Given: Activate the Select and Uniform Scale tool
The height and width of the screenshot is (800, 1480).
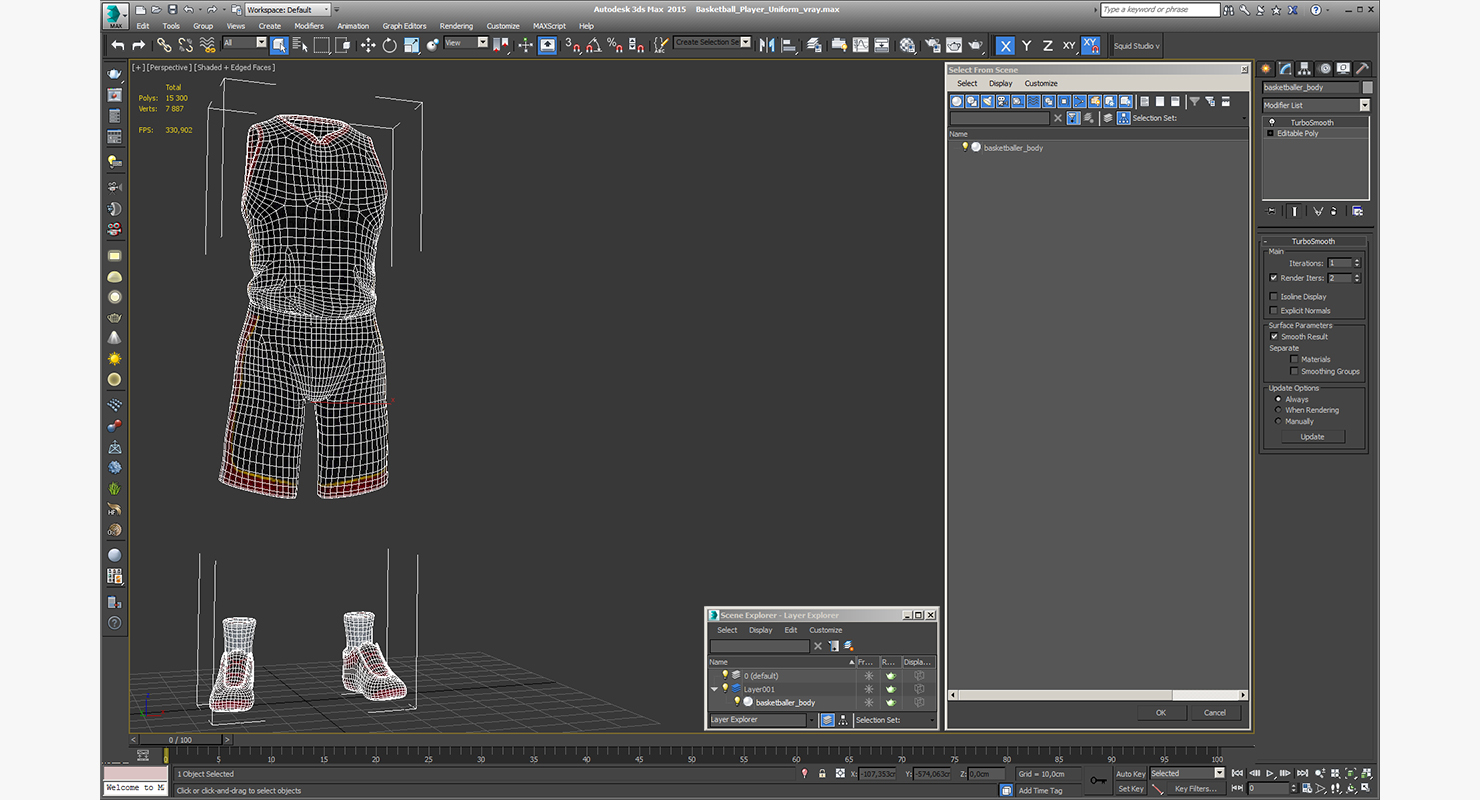Looking at the screenshot, I should coord(411,45).
